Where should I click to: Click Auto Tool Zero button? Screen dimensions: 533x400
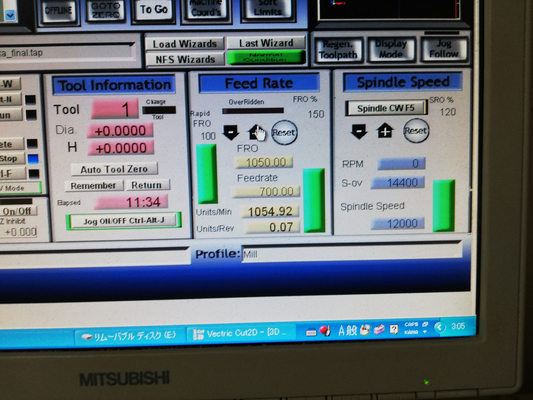[x=114, y=169]
